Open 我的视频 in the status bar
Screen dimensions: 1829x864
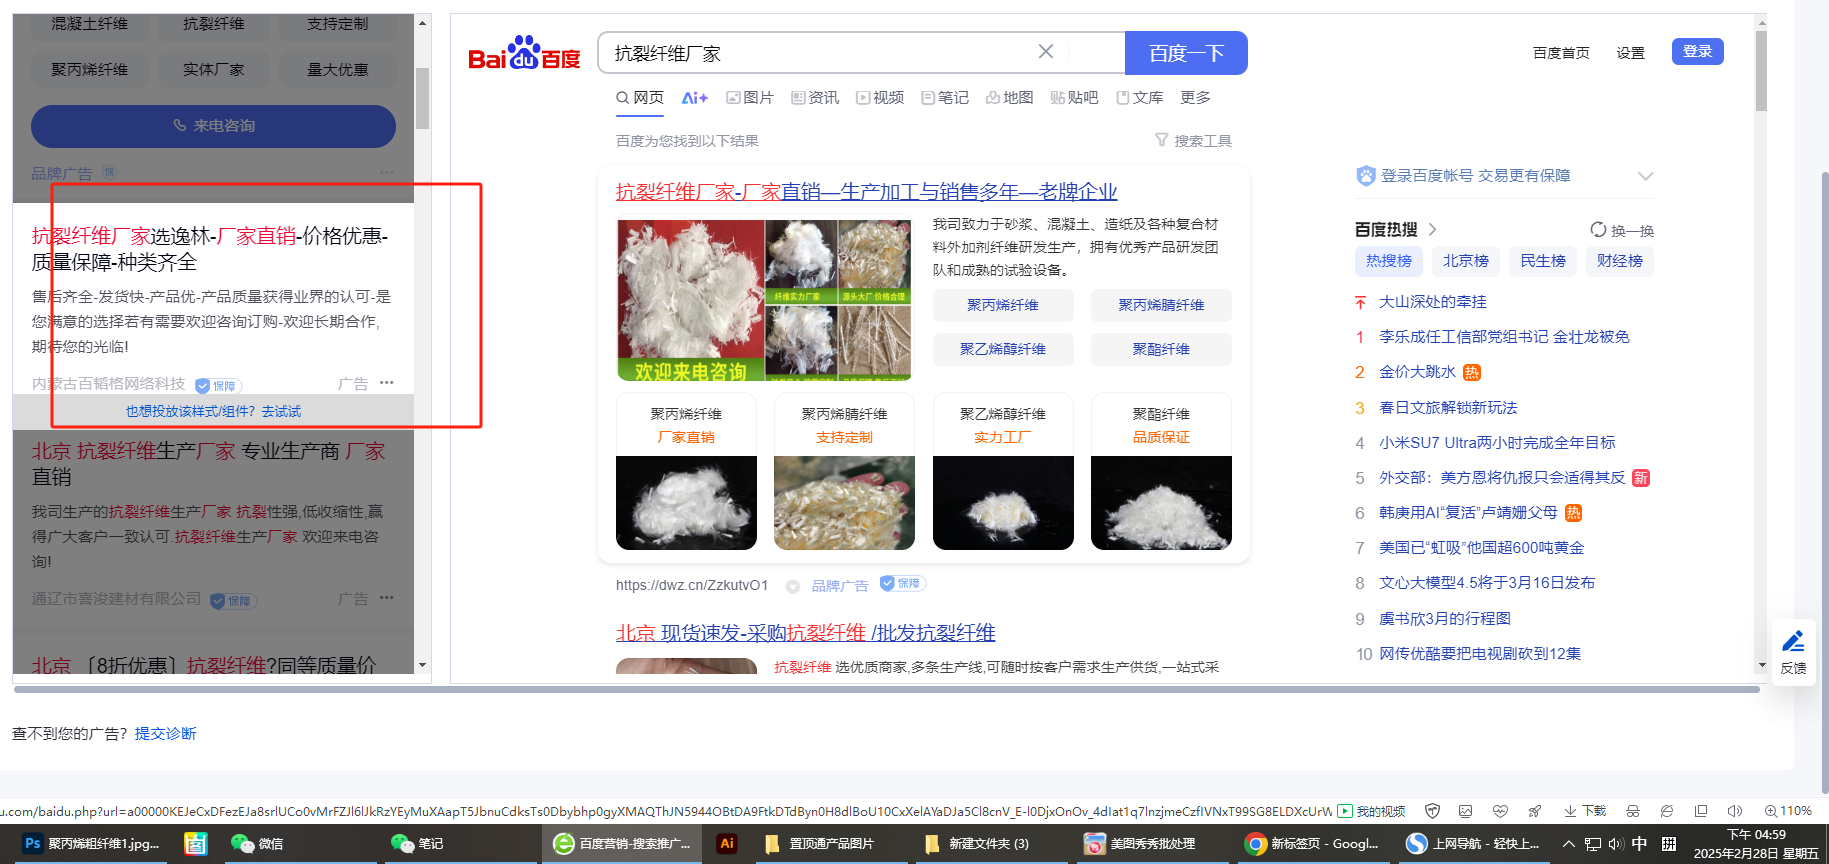coord(1371,811)
